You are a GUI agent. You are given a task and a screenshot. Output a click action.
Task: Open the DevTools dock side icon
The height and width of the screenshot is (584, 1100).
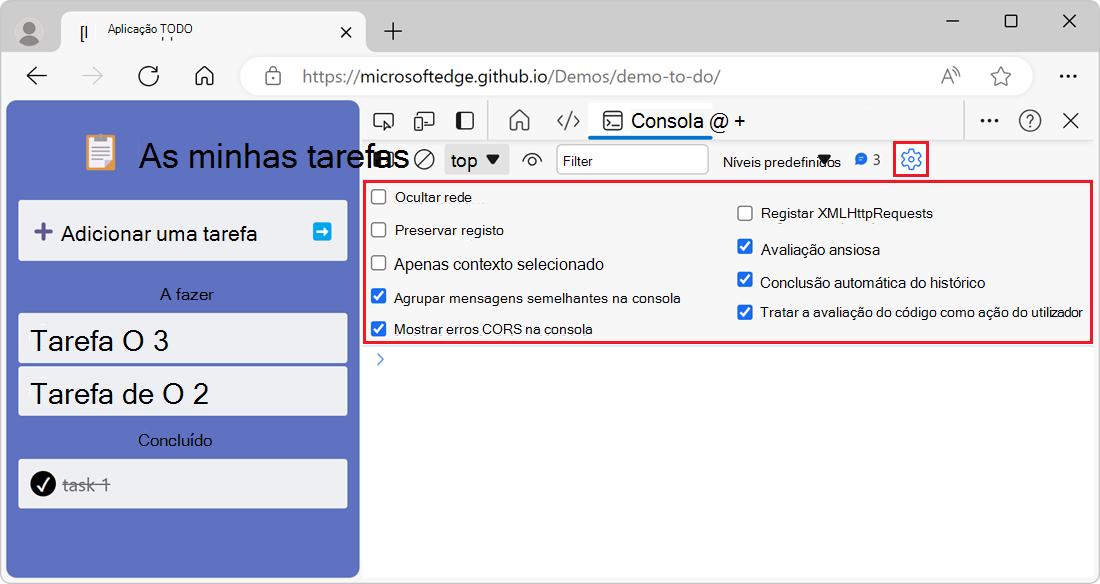click(x=463, y=120)
